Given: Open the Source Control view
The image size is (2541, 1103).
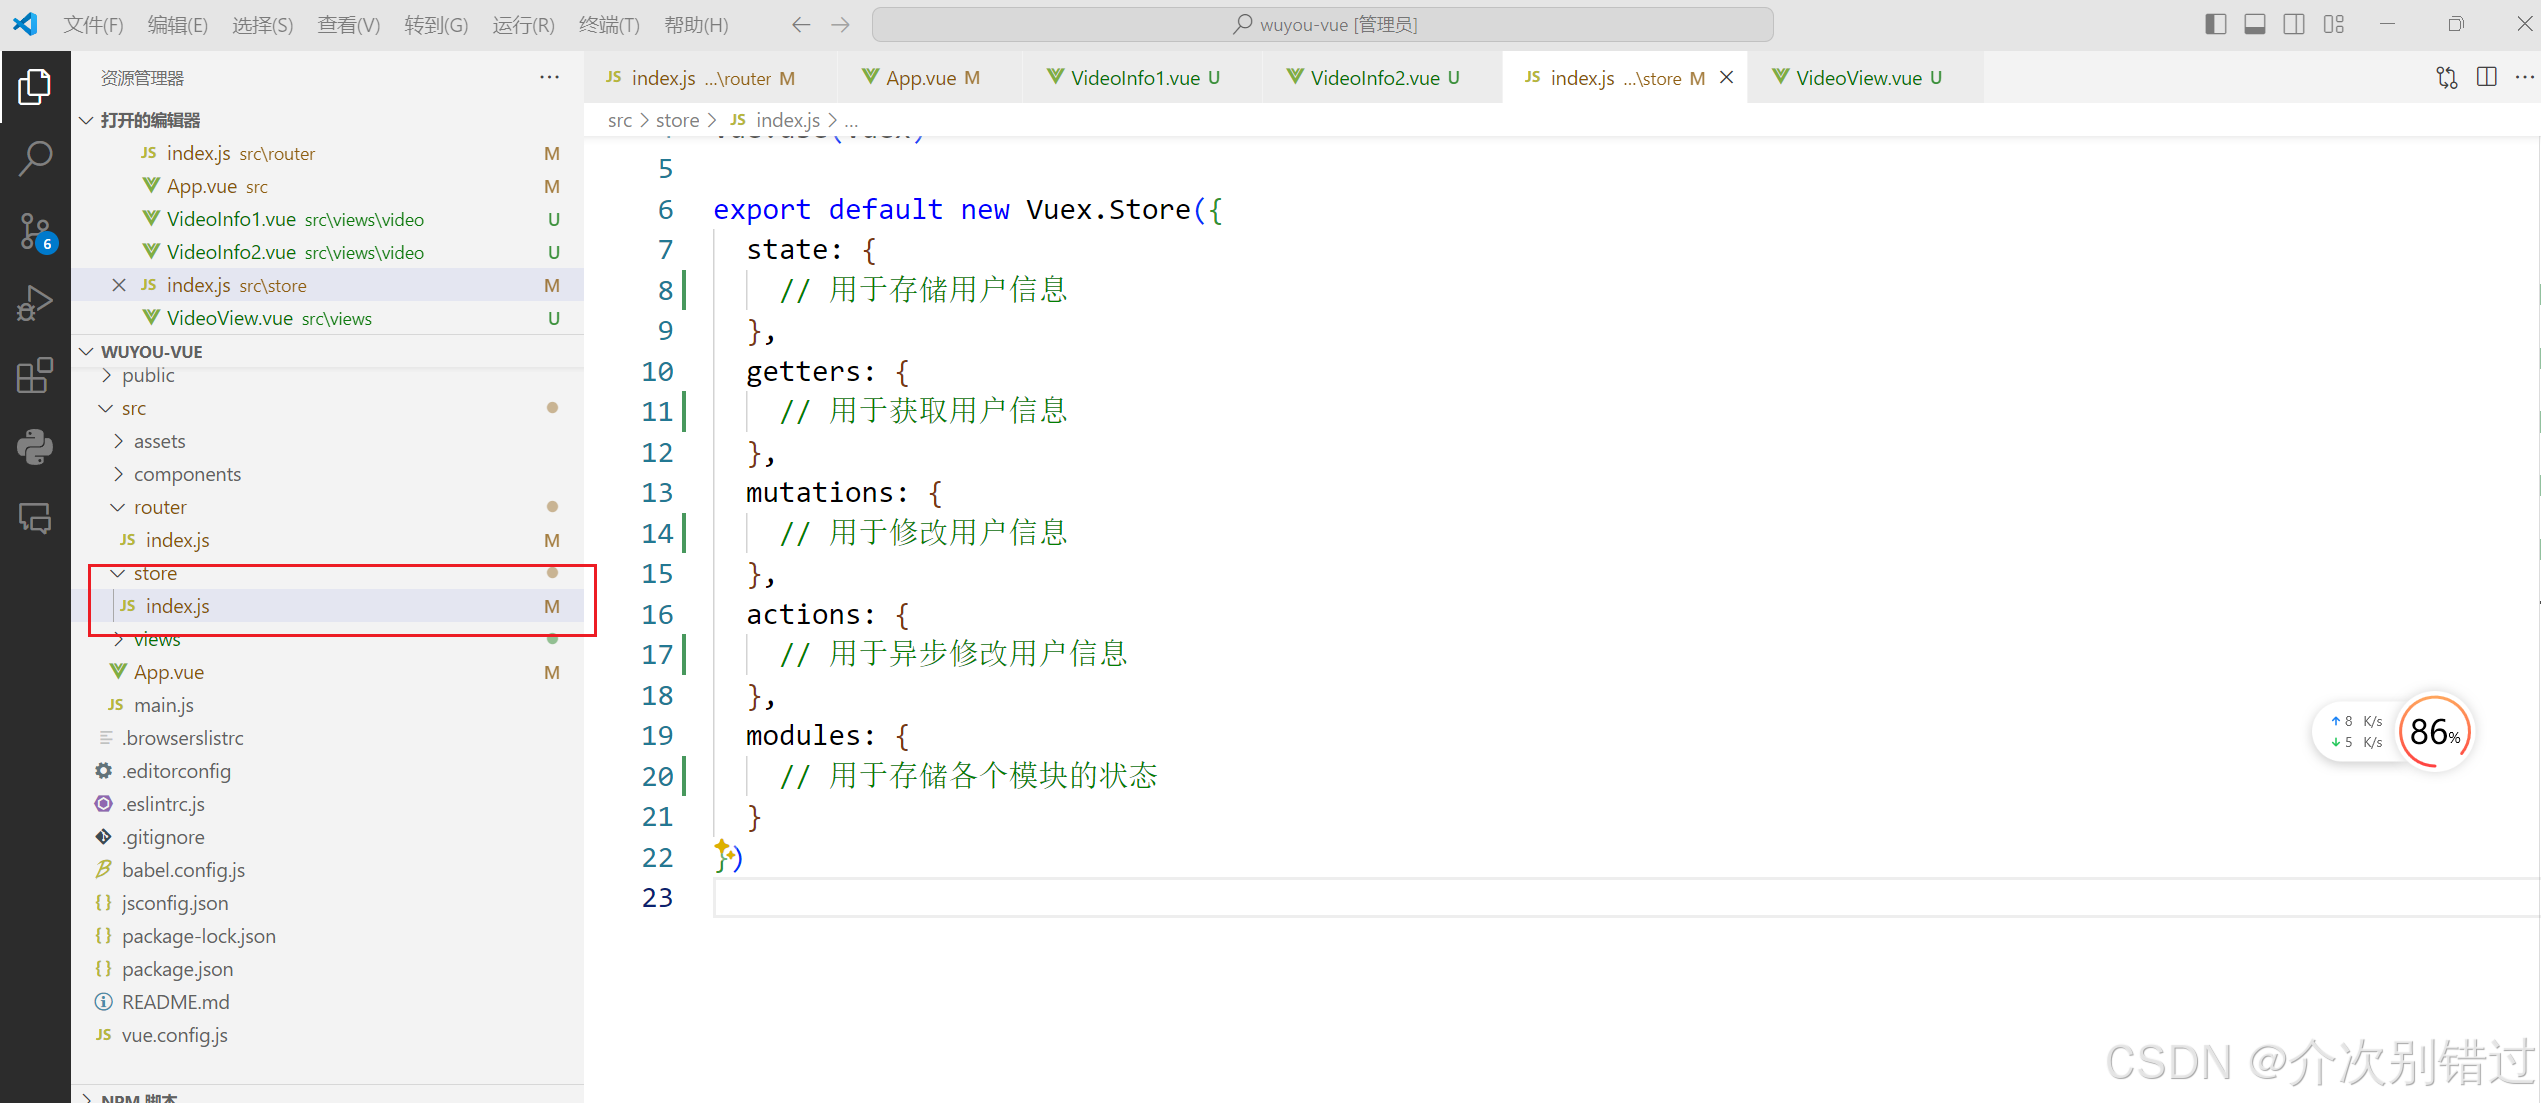Looking at the screenshot, I should (35, 232).
